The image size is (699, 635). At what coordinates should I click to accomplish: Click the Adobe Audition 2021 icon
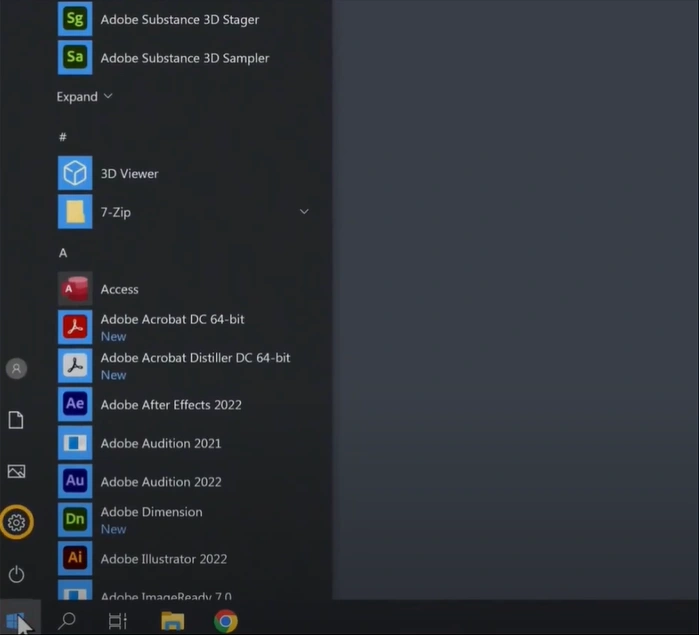pyautogui.click(x=75, y=443)
